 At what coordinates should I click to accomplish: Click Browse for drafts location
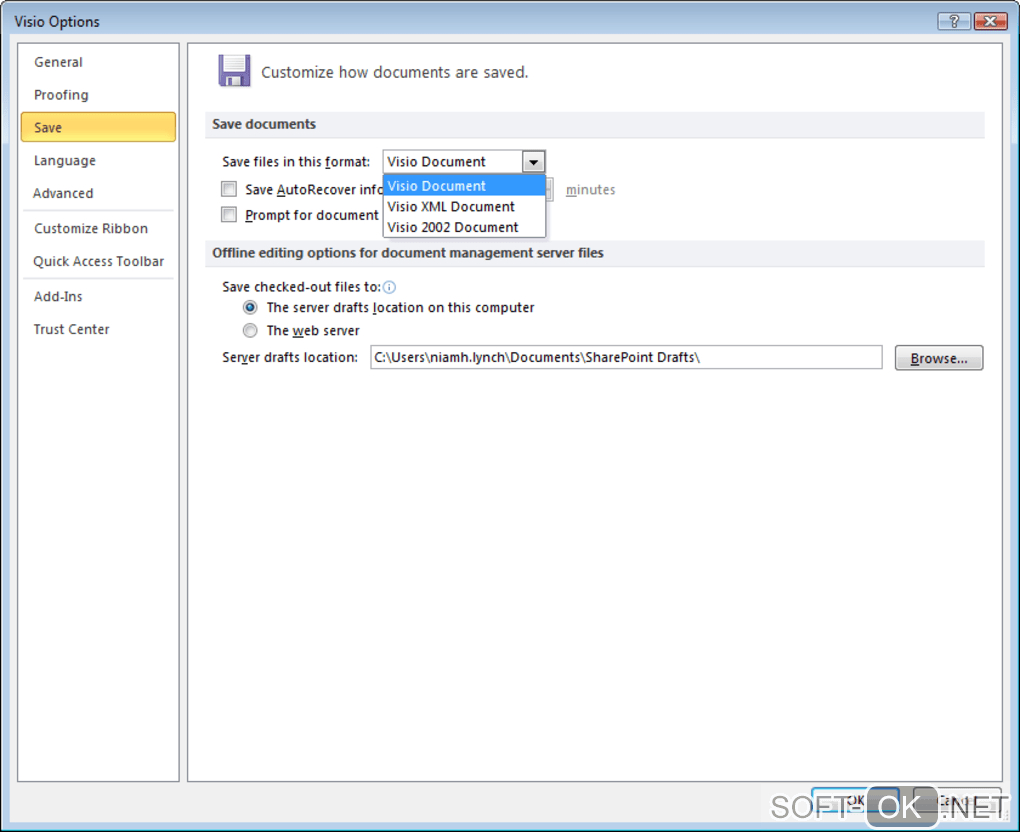939,358
